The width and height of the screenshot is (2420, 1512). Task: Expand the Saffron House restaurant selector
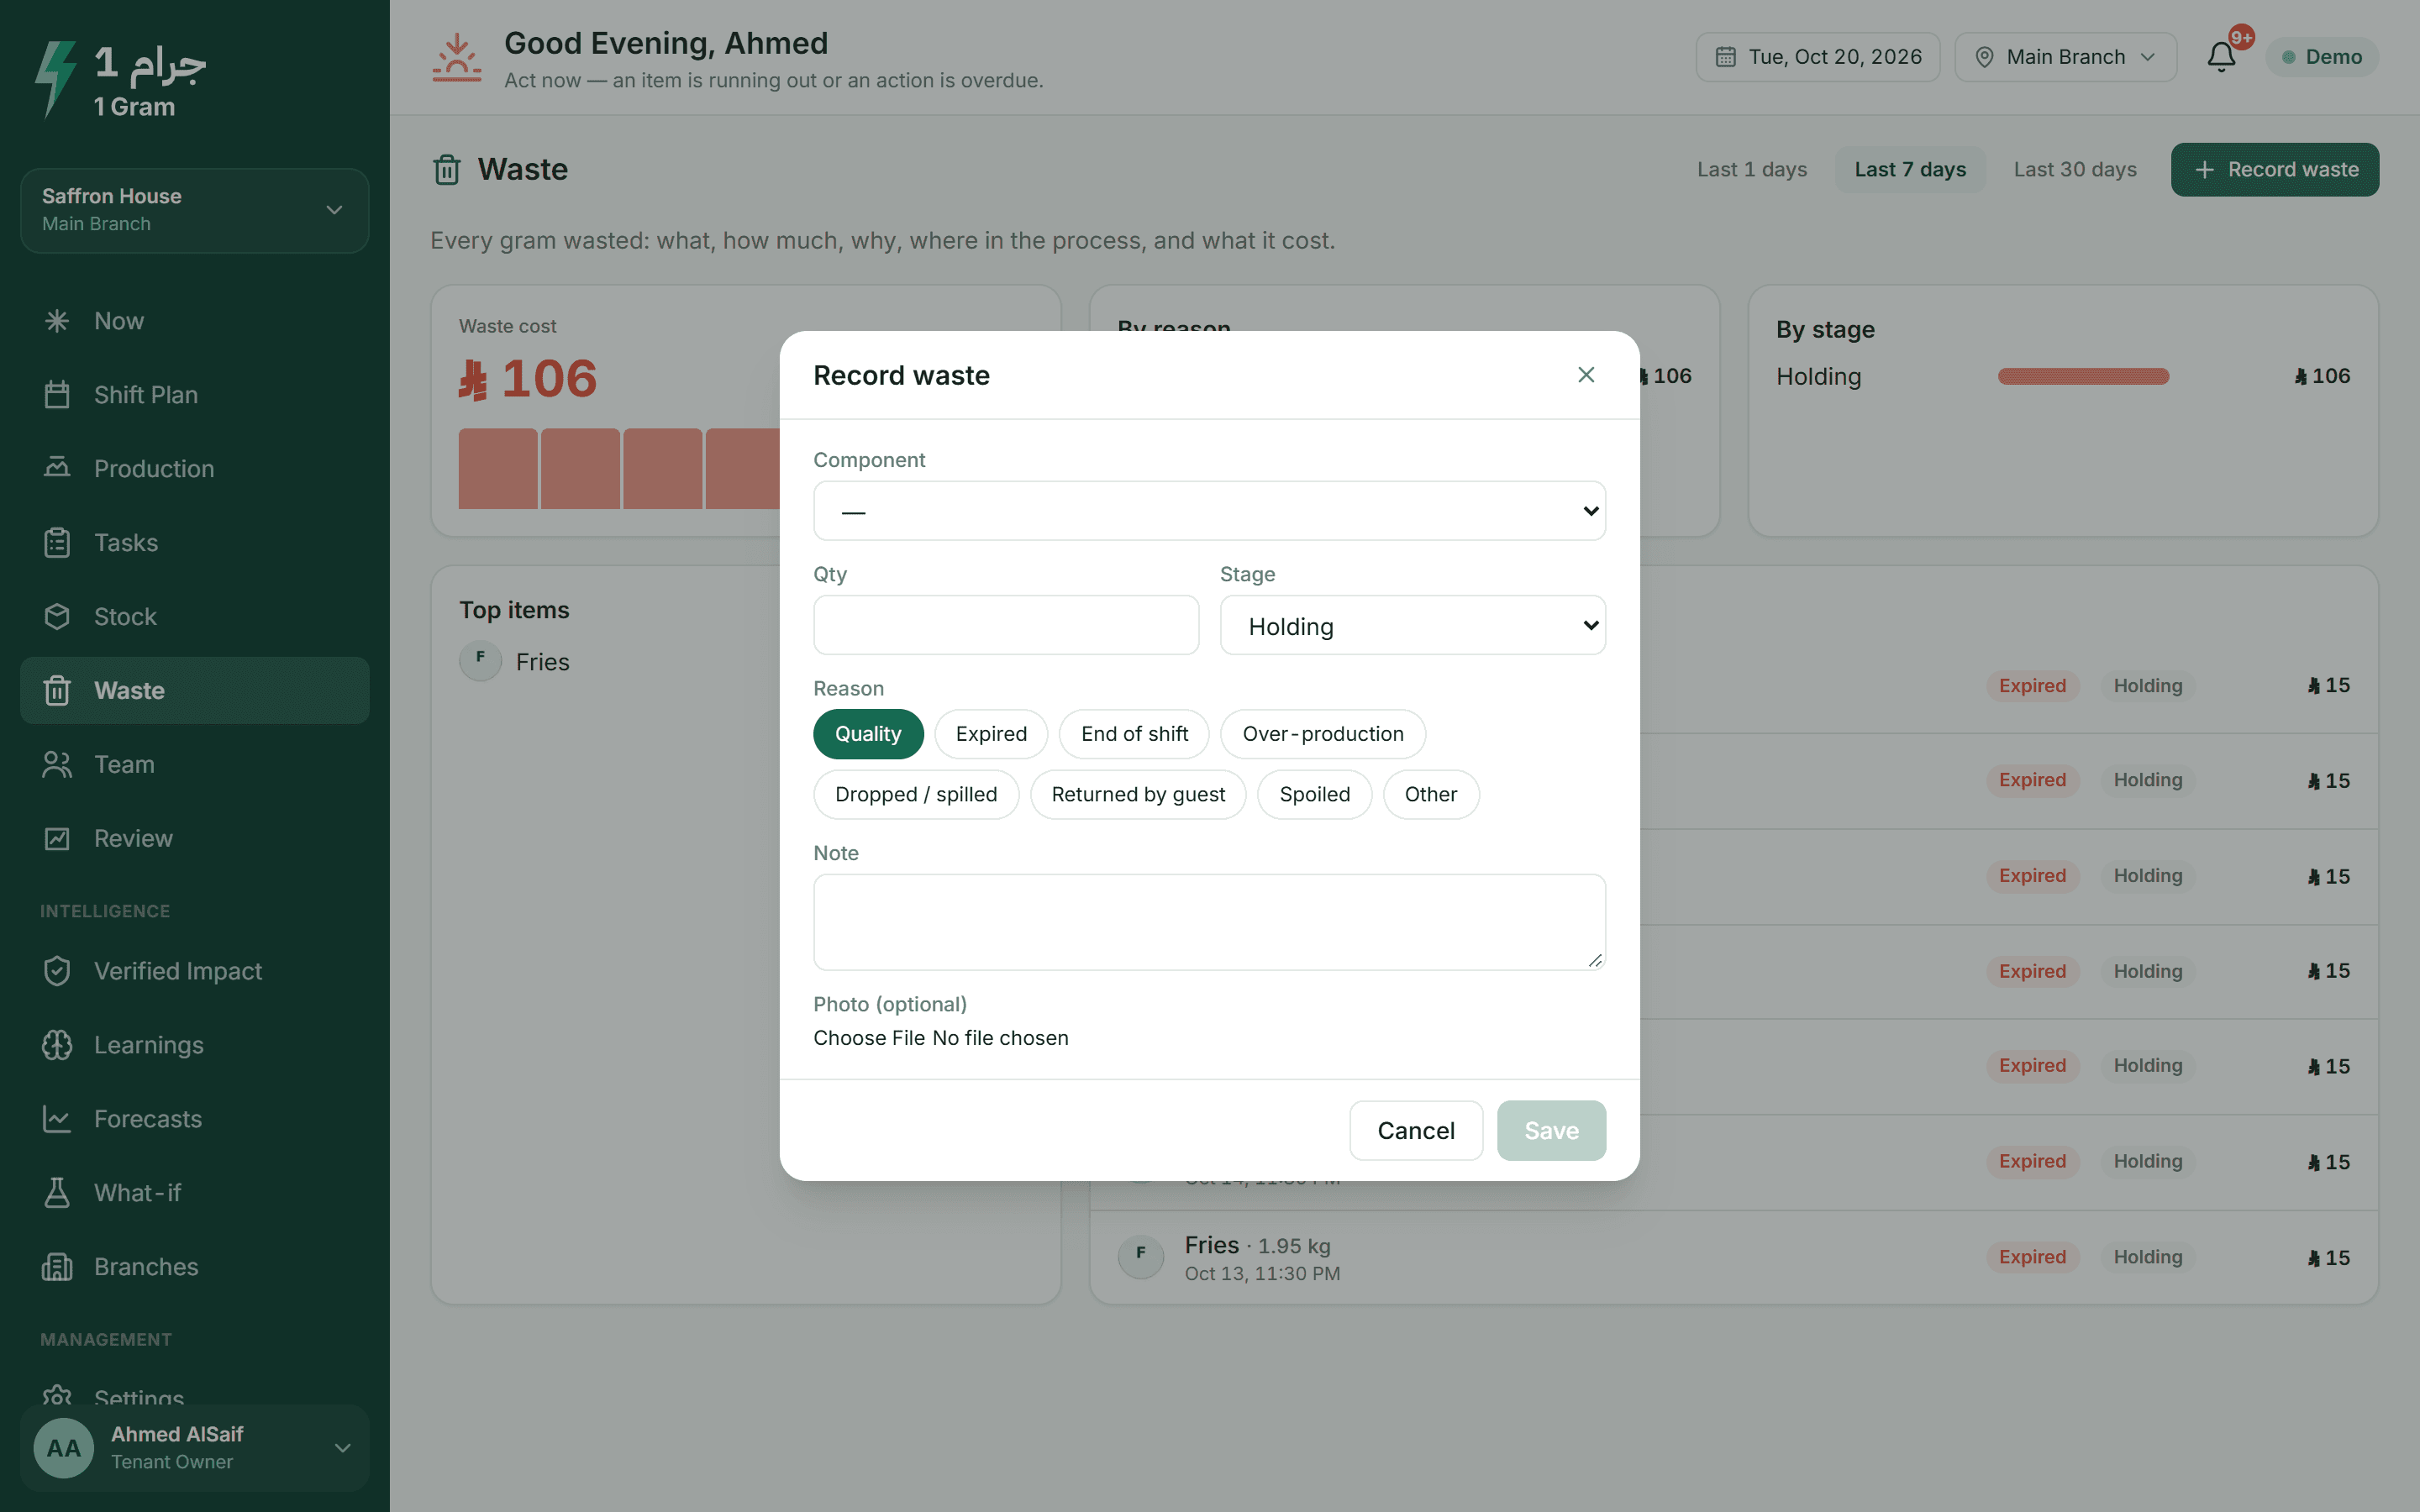pos(194,210)
